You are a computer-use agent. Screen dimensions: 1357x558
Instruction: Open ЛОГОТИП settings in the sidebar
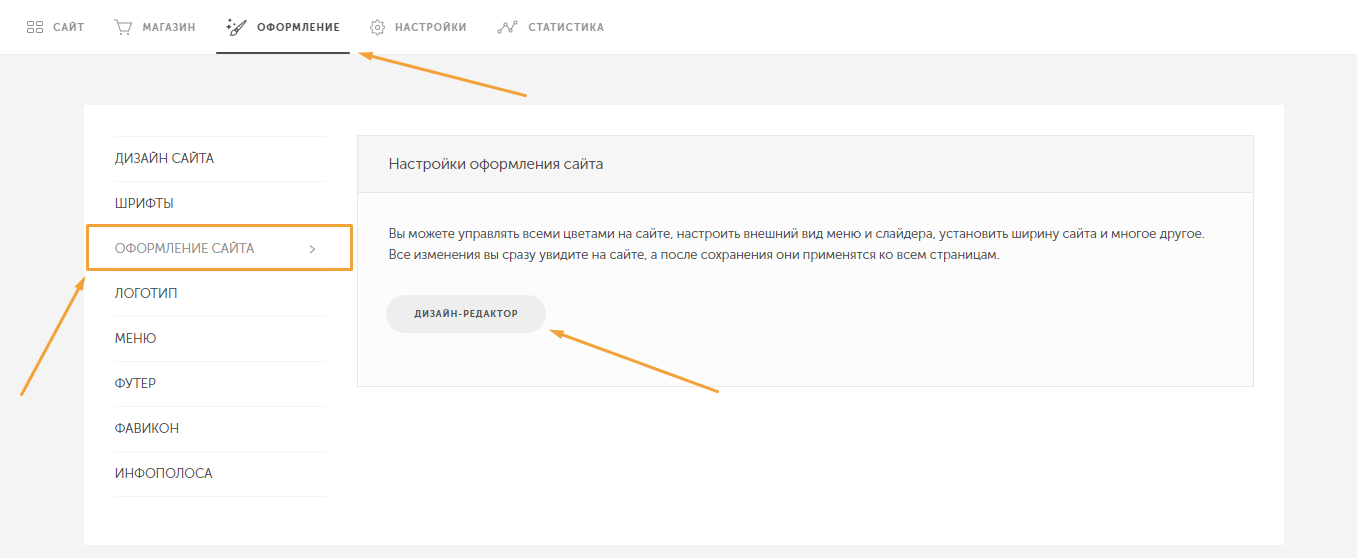146,293
